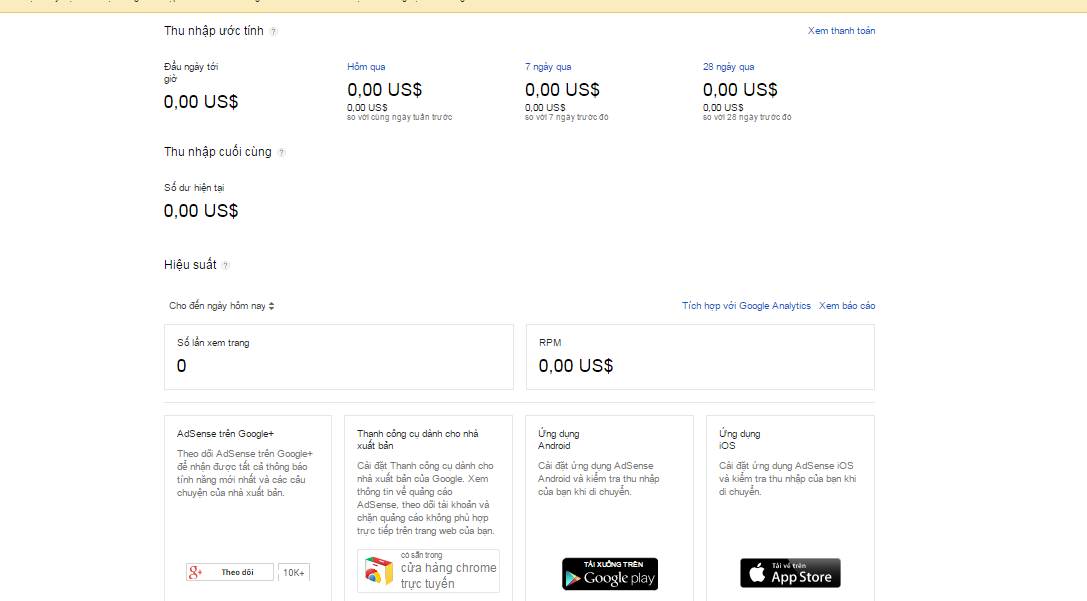Expand the Cho đến ngày hôm nay dropdown
The image size is (1087, 601).
tap(222, 306)
